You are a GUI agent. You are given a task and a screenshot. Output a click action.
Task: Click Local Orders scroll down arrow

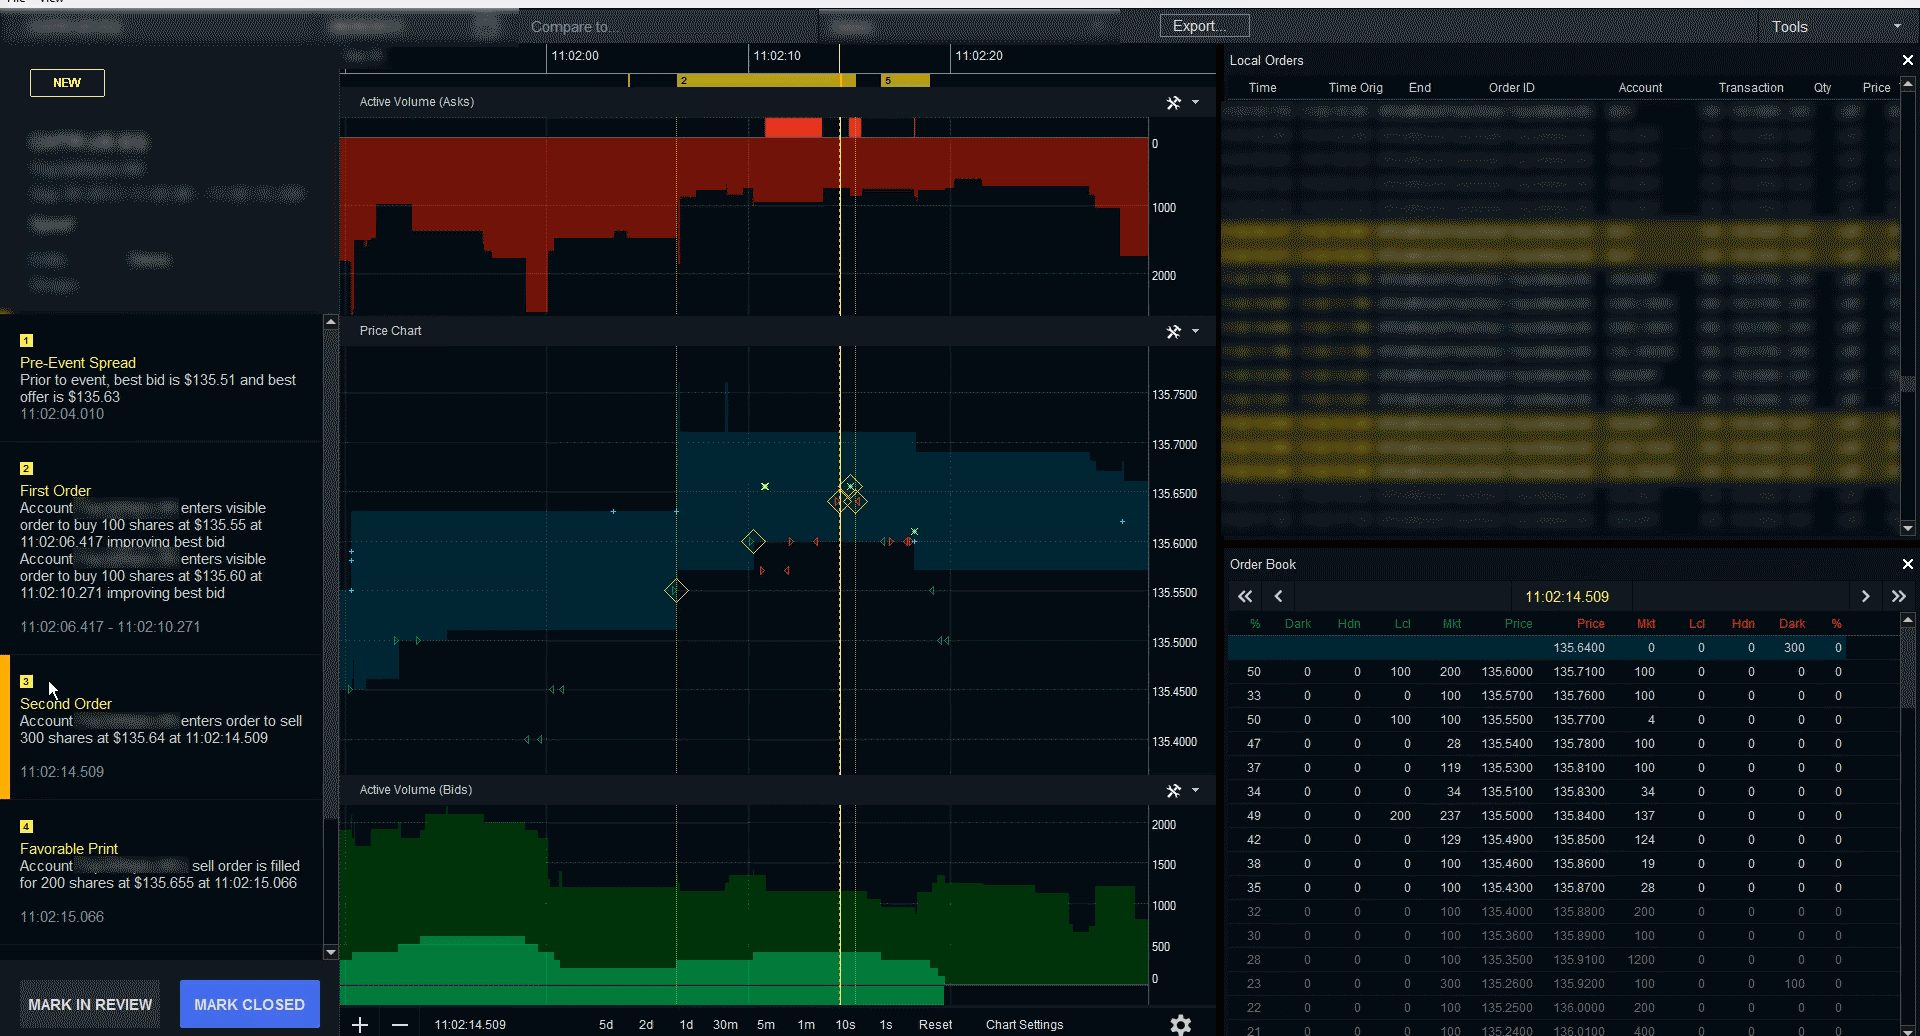1907,528
